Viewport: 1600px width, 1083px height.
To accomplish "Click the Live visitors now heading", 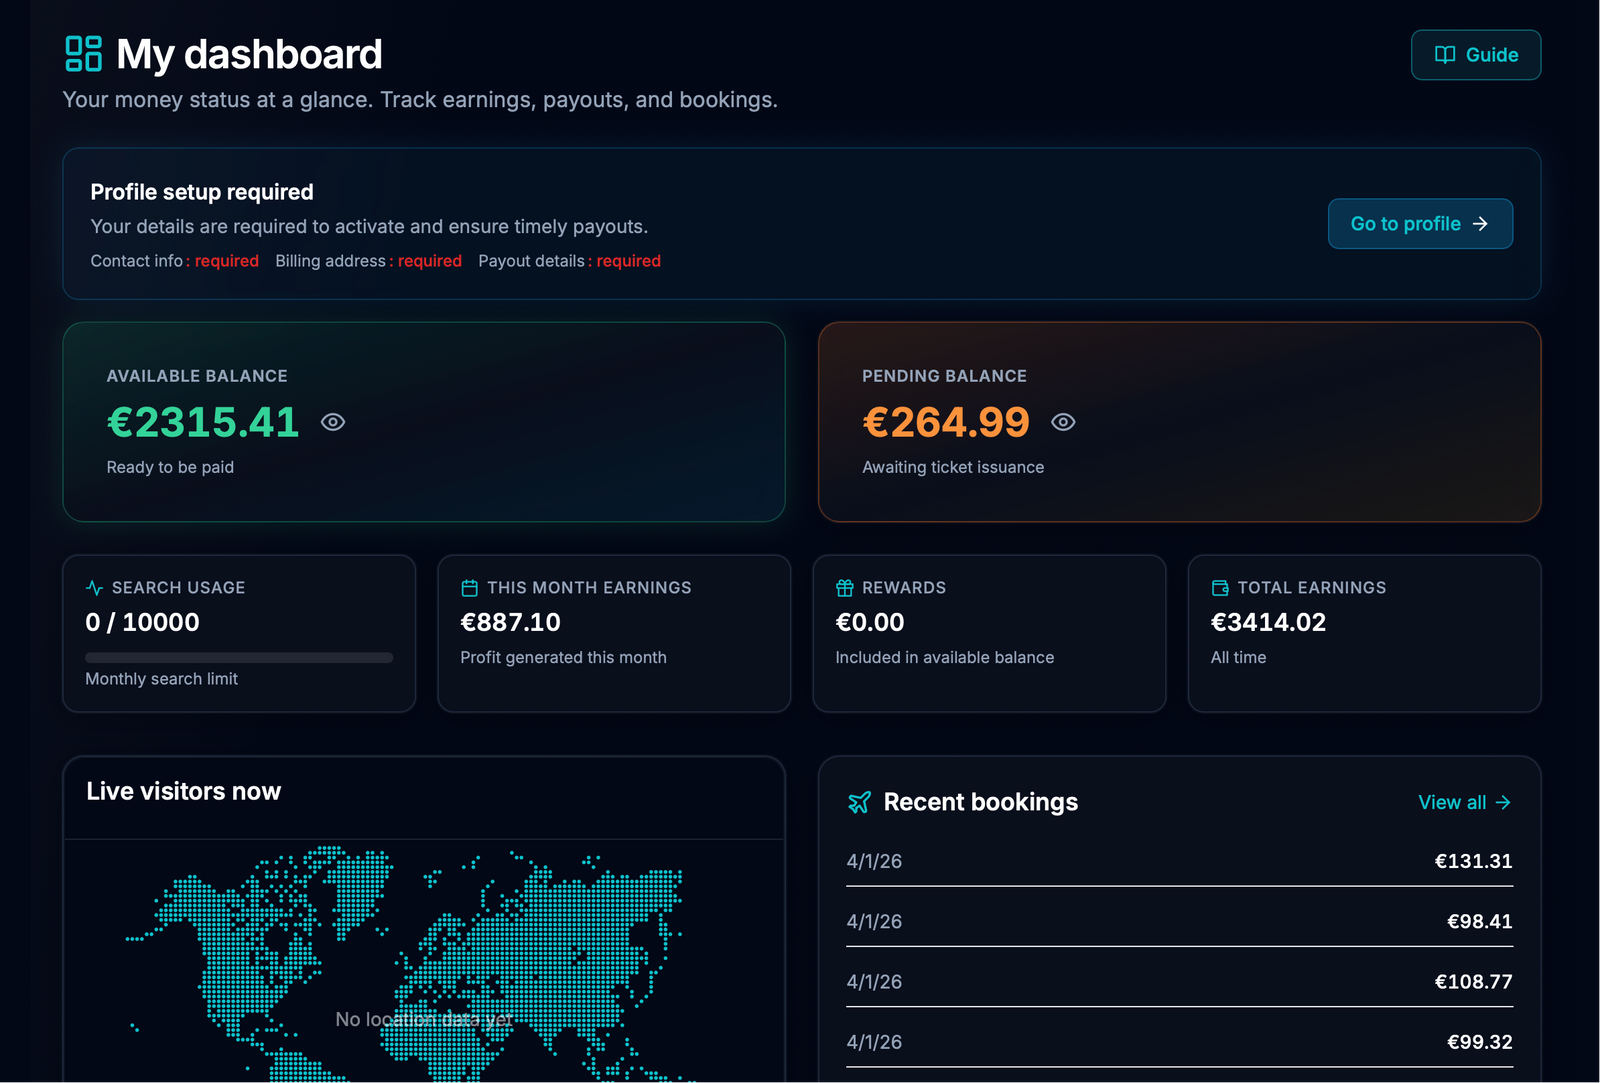I will pyautogui.click(x=184, y=791).
